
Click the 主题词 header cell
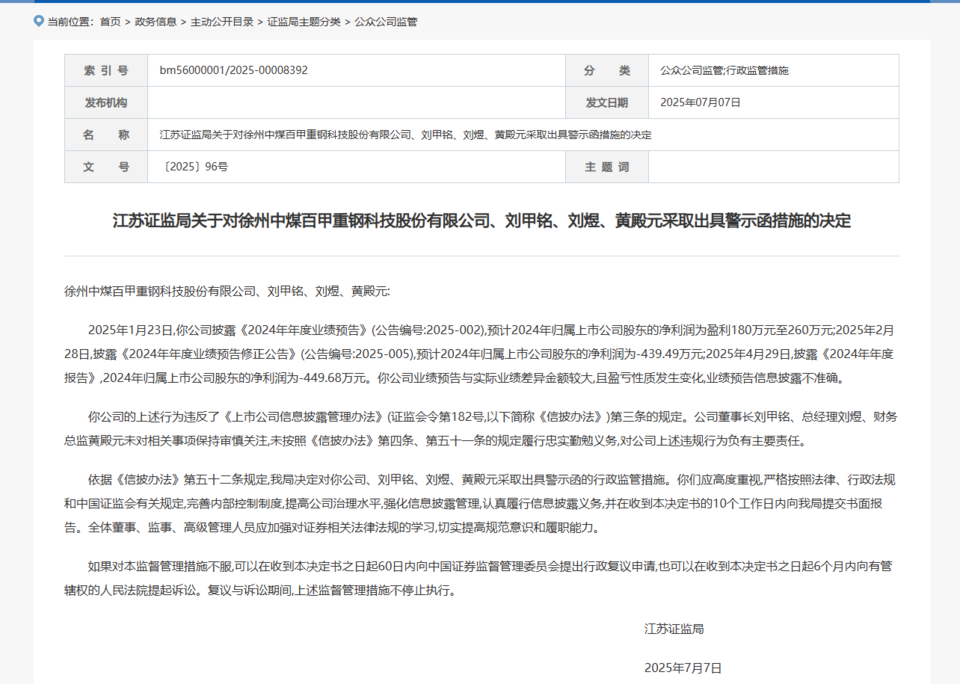607,167
